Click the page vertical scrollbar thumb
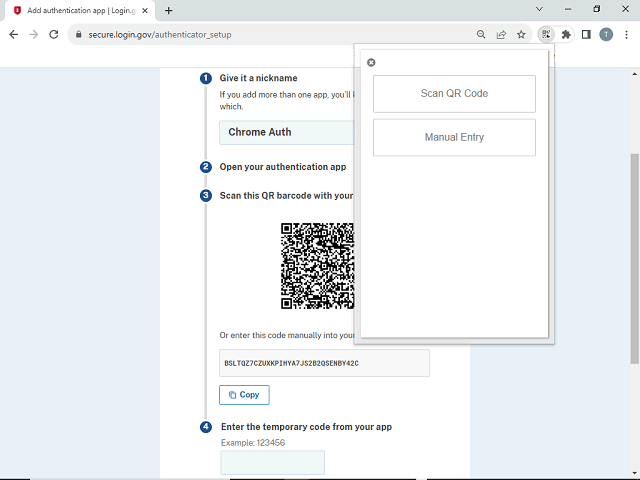 tap(634, 259)
